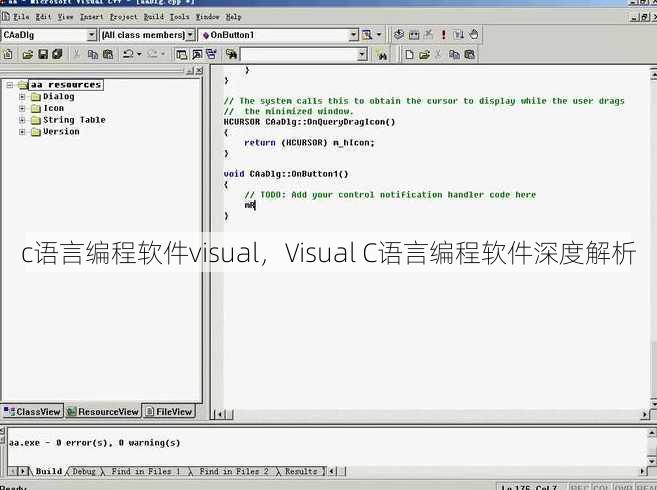Select the String Table tree item
The height and width of the screenshot is (490, 657).
[x=74, y=120]
